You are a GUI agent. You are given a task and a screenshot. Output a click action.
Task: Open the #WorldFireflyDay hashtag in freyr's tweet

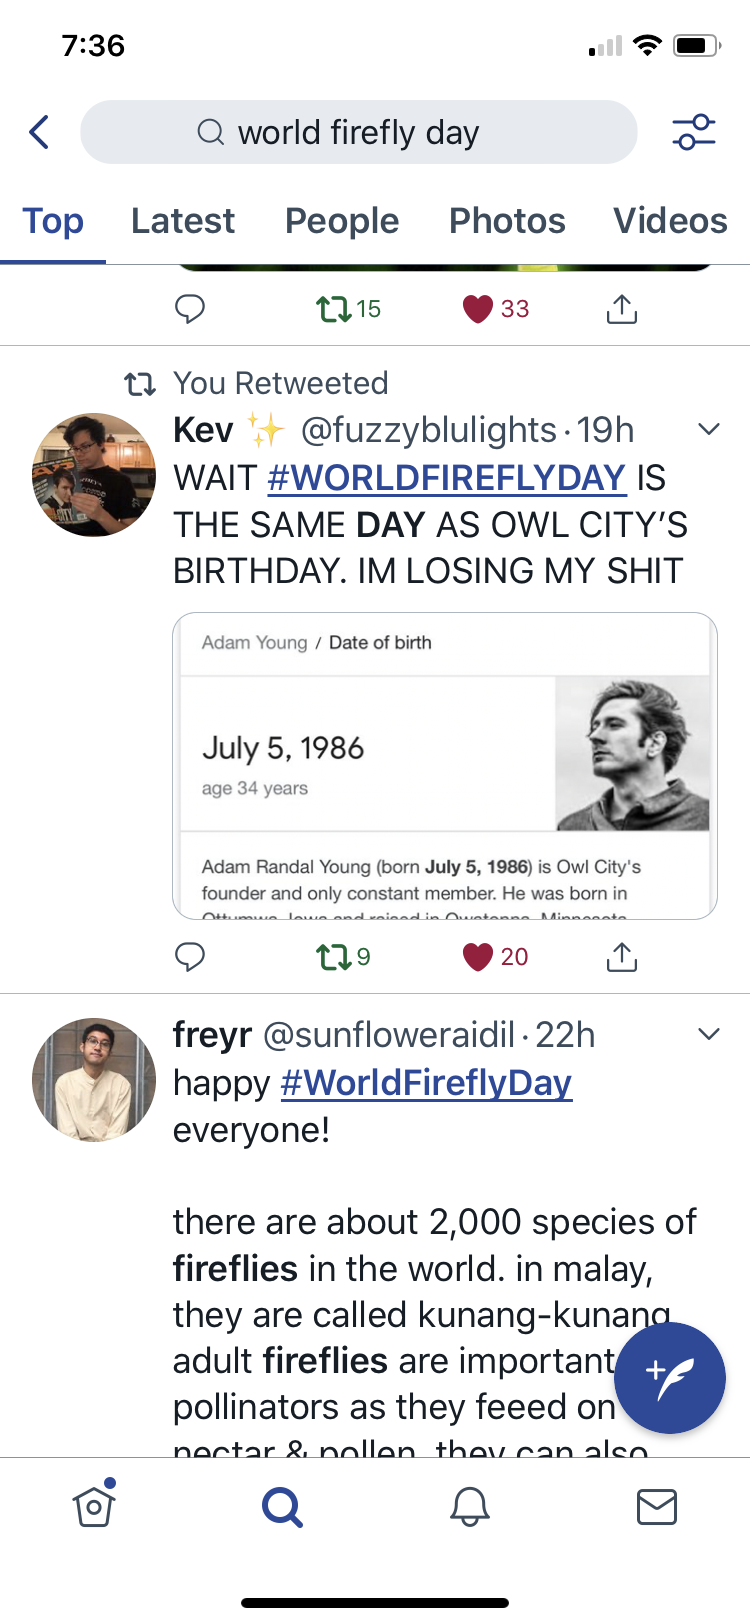[x=426, y=1083]
